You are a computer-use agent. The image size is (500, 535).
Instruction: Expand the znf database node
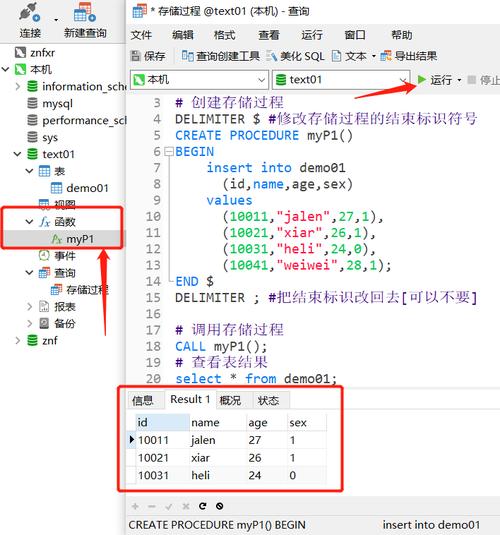(x=18, y=341)
